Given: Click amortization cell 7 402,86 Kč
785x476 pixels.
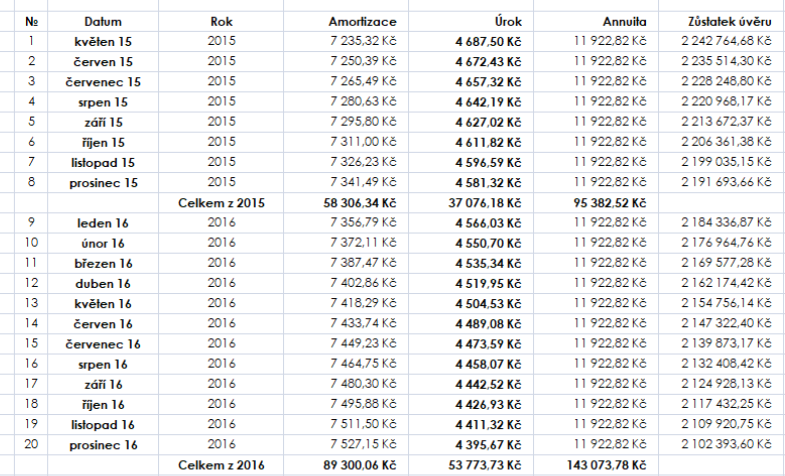Looking at the screenshot, I should 366,283.
